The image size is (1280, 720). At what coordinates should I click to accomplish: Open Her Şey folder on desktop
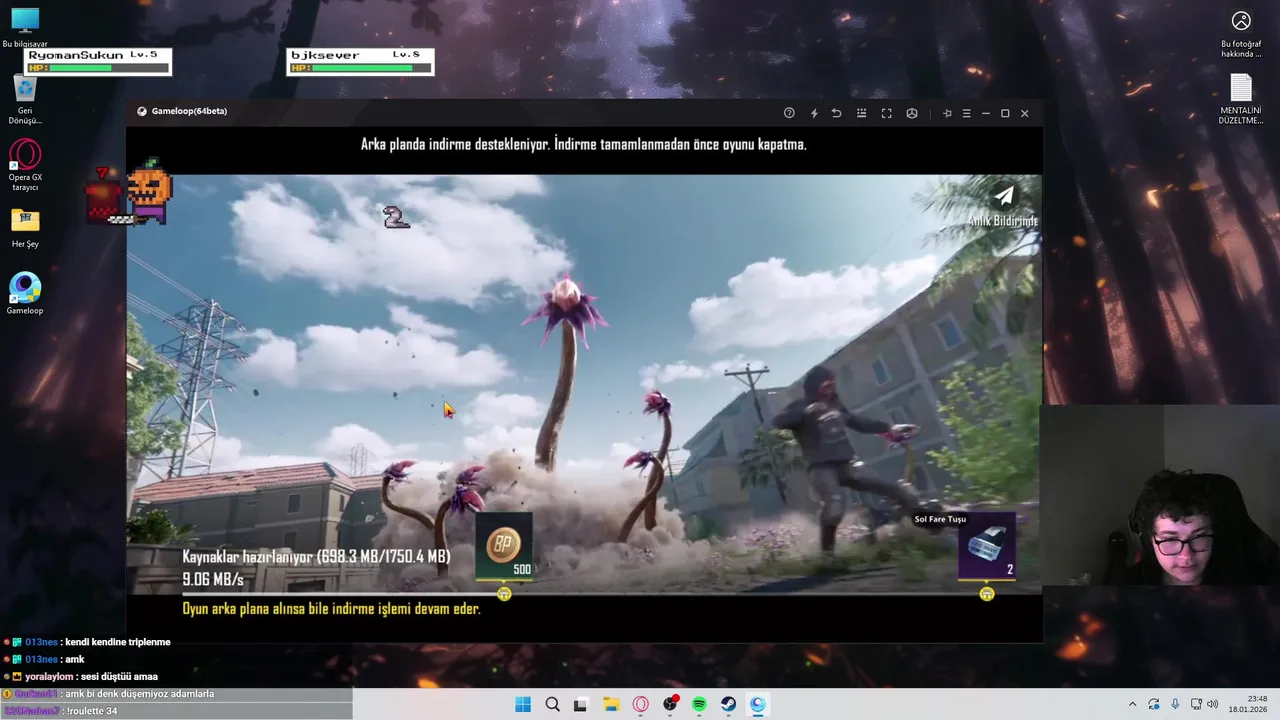click(25, 228)
